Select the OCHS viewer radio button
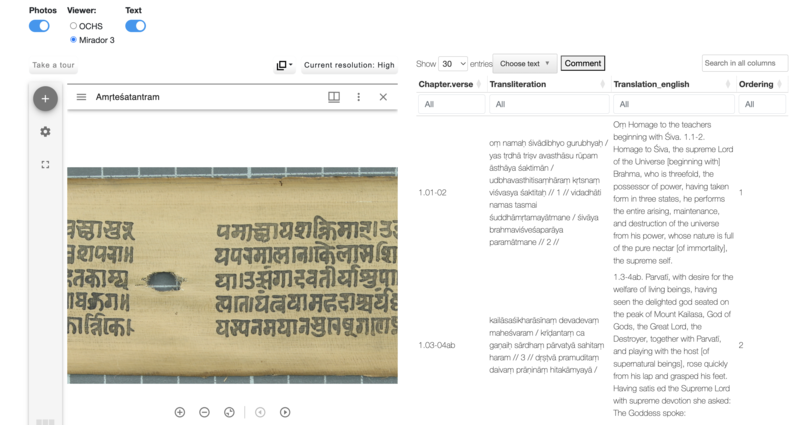800x425 pixels. tap(73, 26)
